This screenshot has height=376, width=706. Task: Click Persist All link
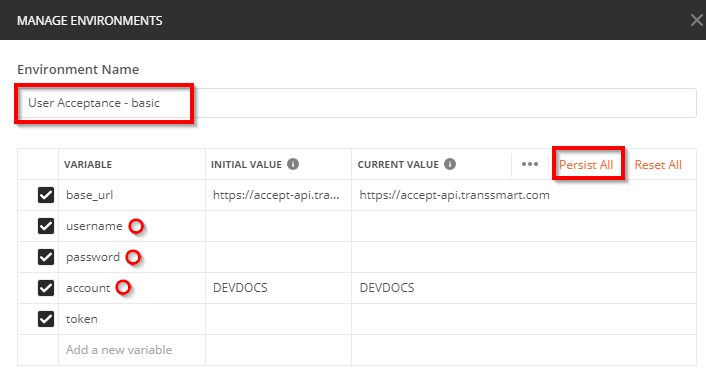click(586, 165)
